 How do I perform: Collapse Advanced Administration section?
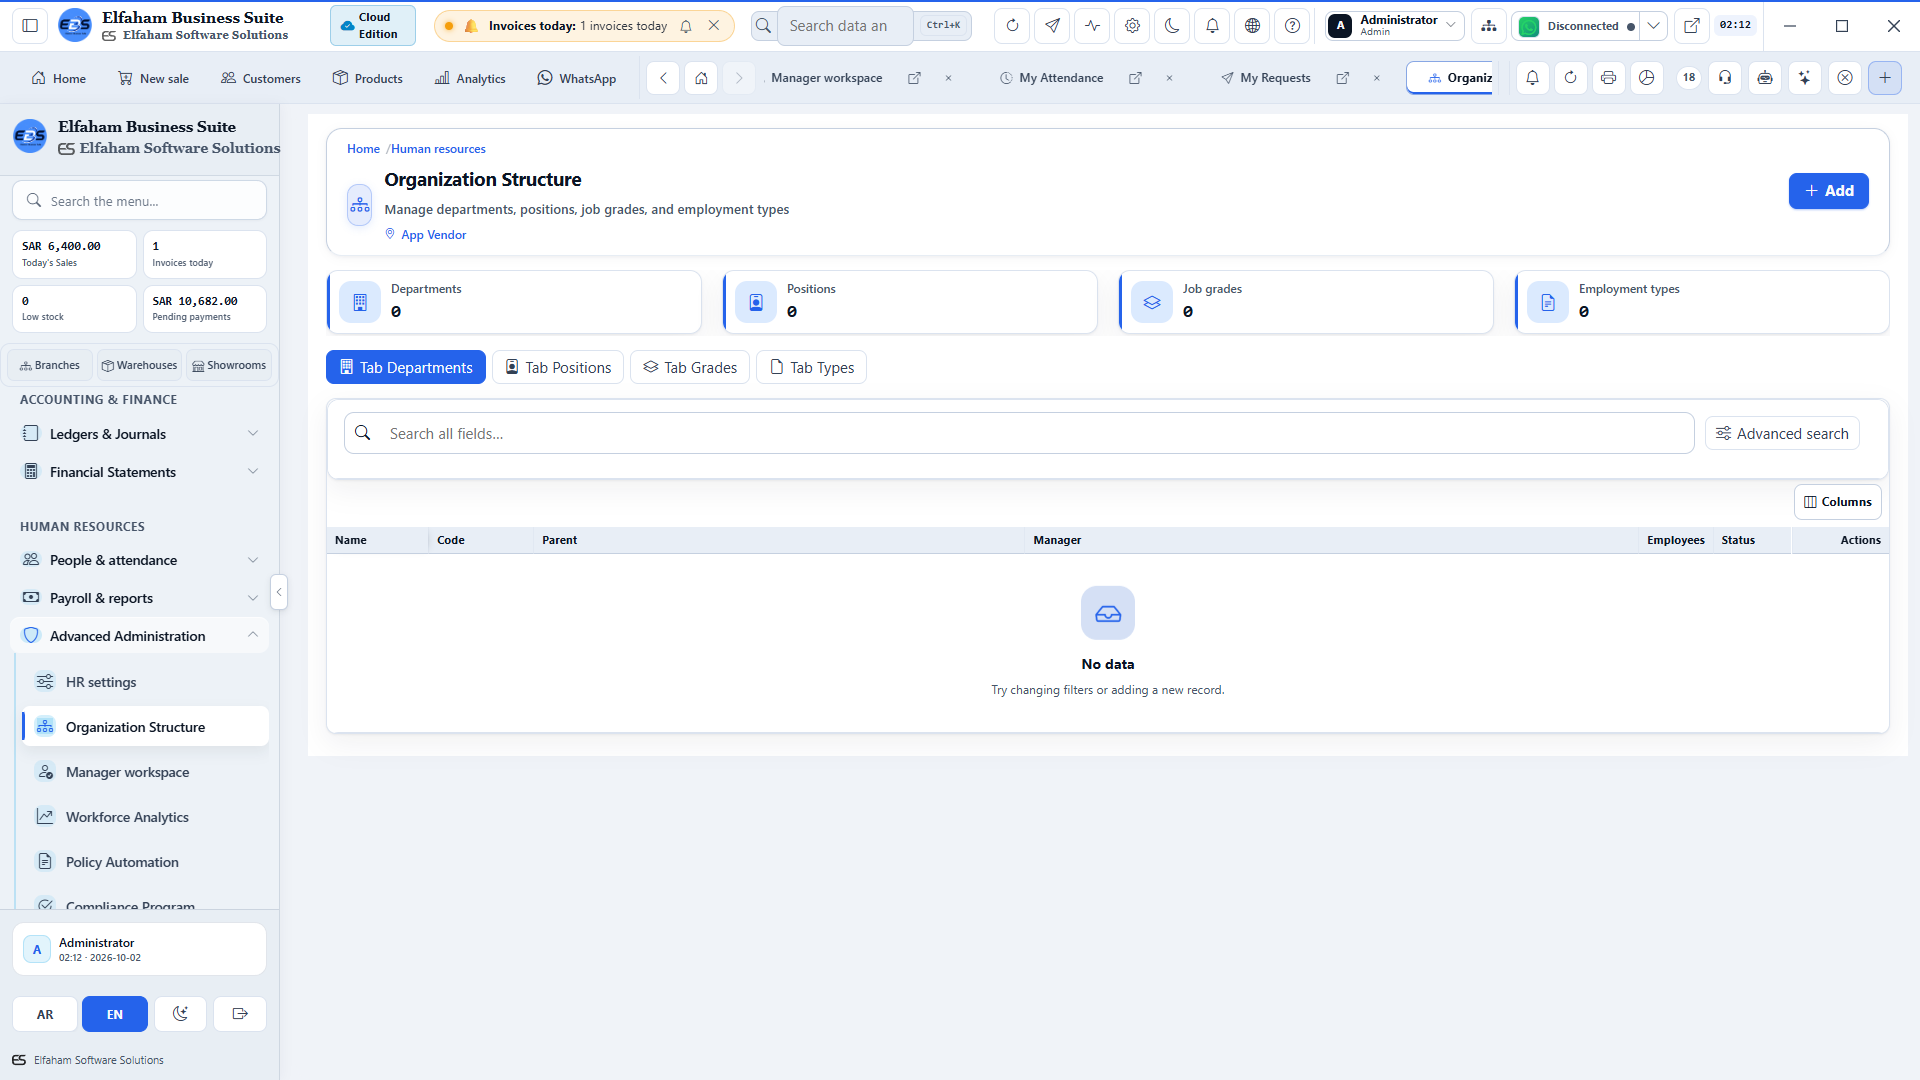point(140,636)
